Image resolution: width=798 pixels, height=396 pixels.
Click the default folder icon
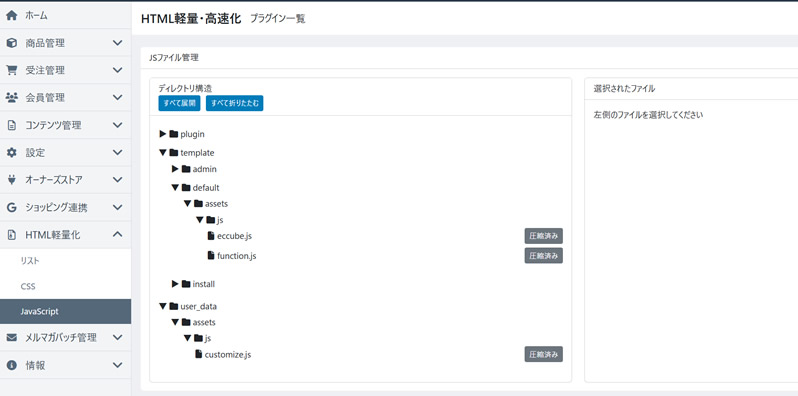point(186,187)
